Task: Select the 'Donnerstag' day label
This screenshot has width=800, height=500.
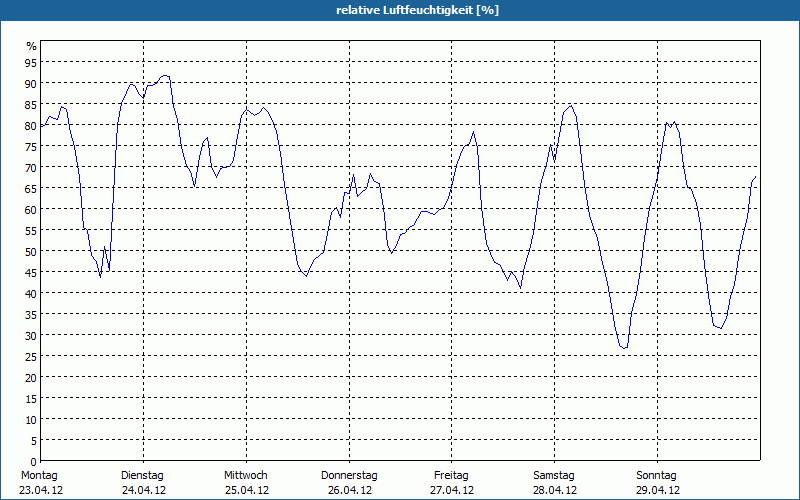Action: [349, 476]
